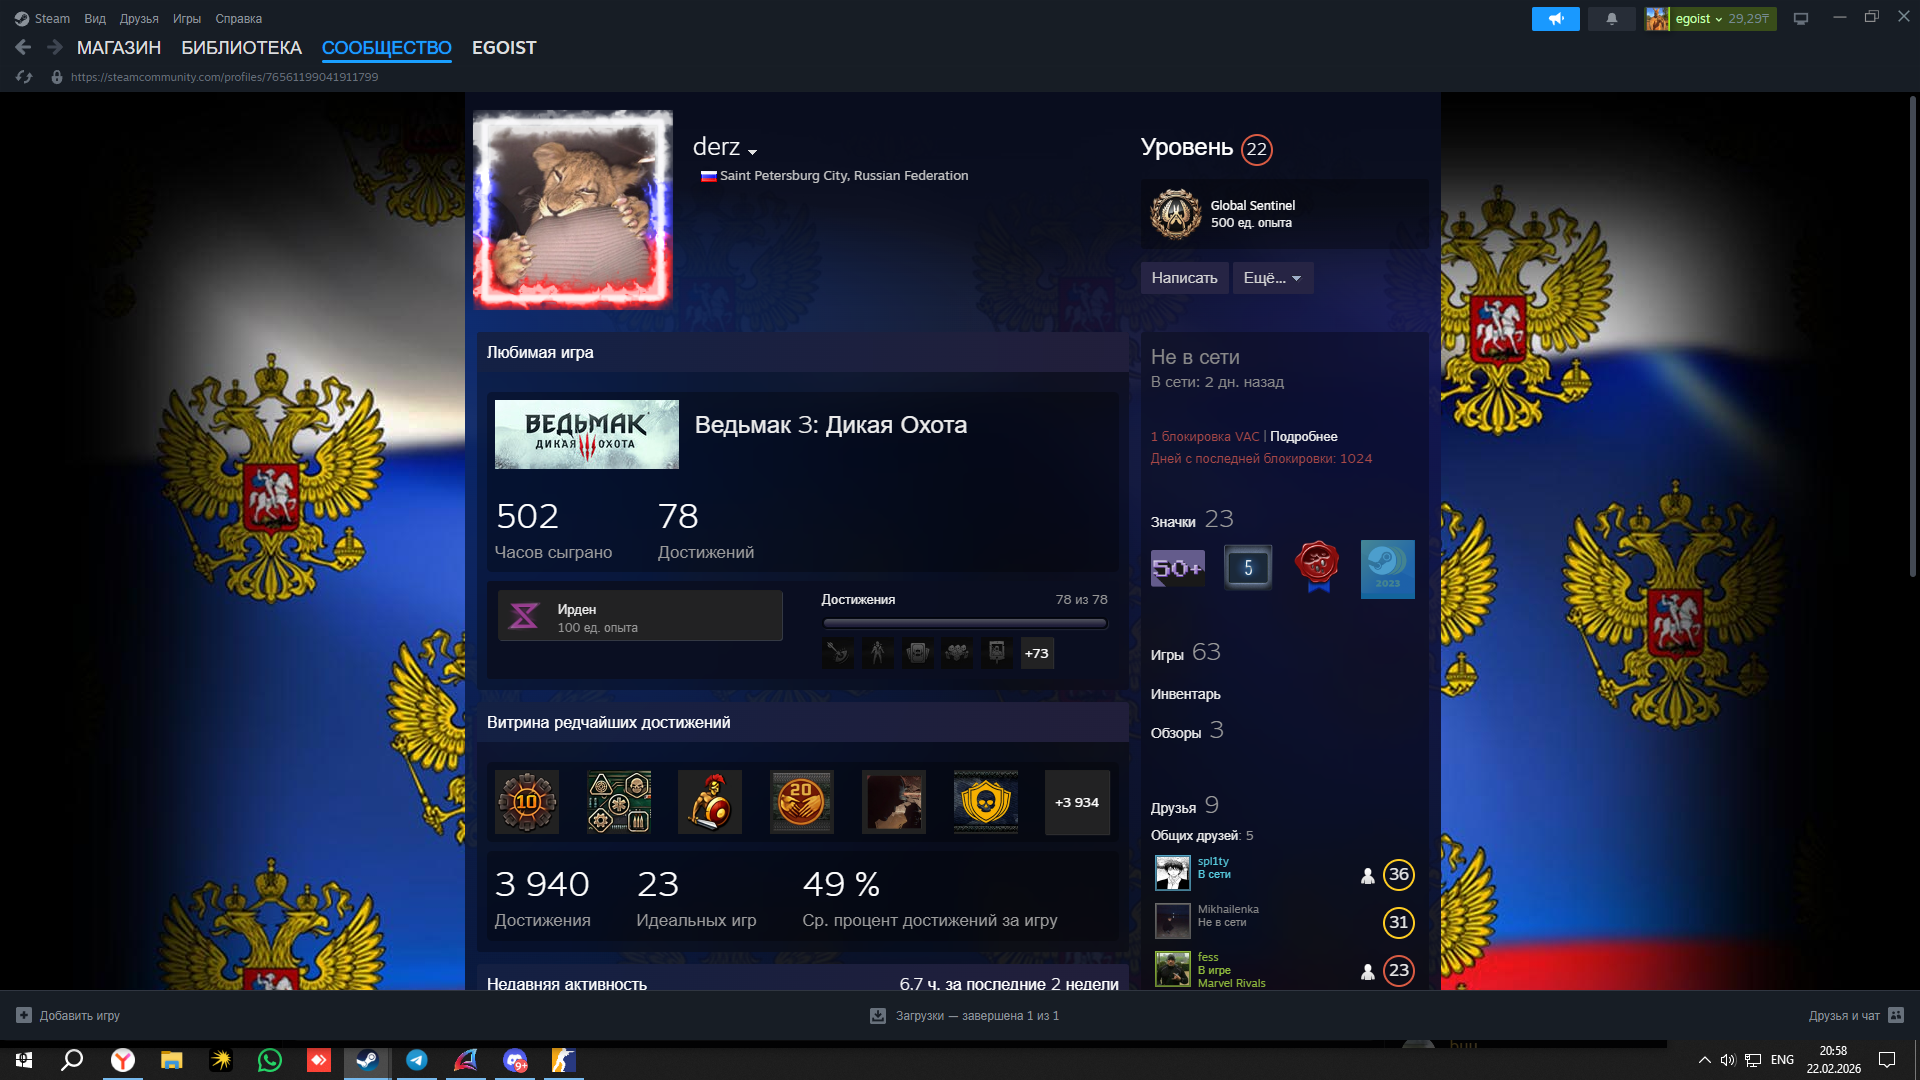Expand the derz nickname history dropdown

point(752,152)
